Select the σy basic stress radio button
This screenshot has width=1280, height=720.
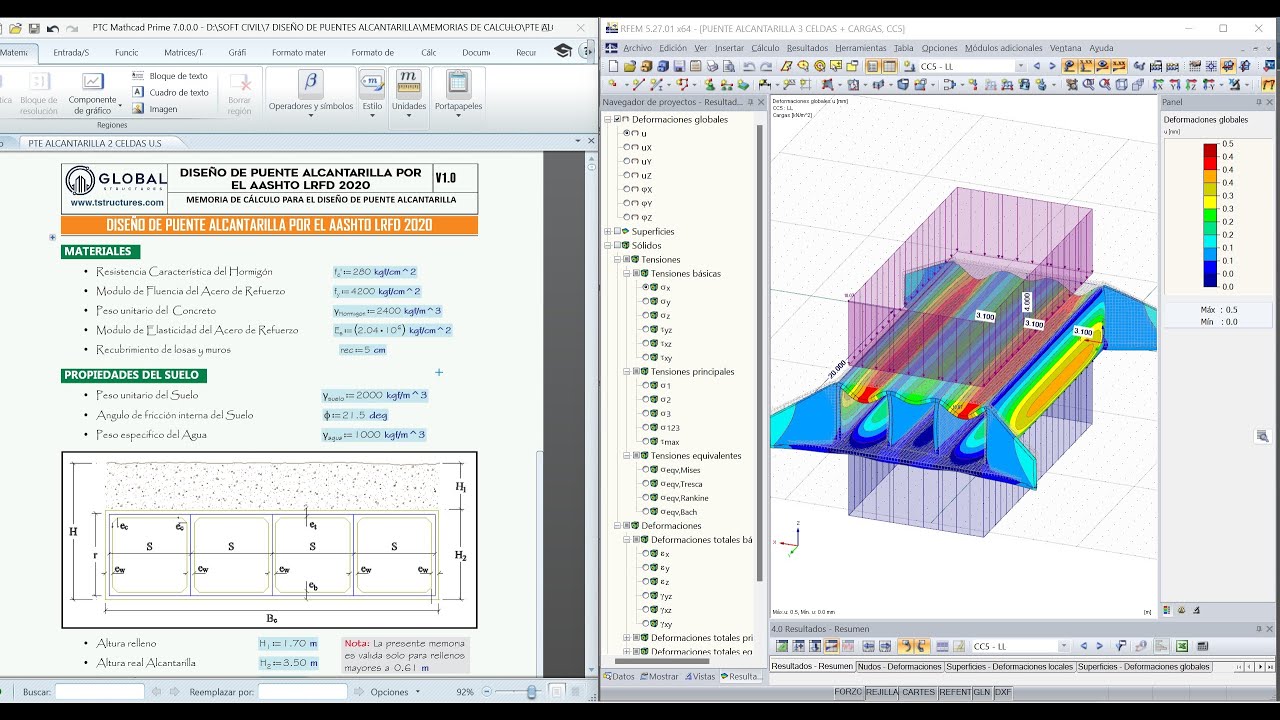pyautogui.click(x=646, y=301)
